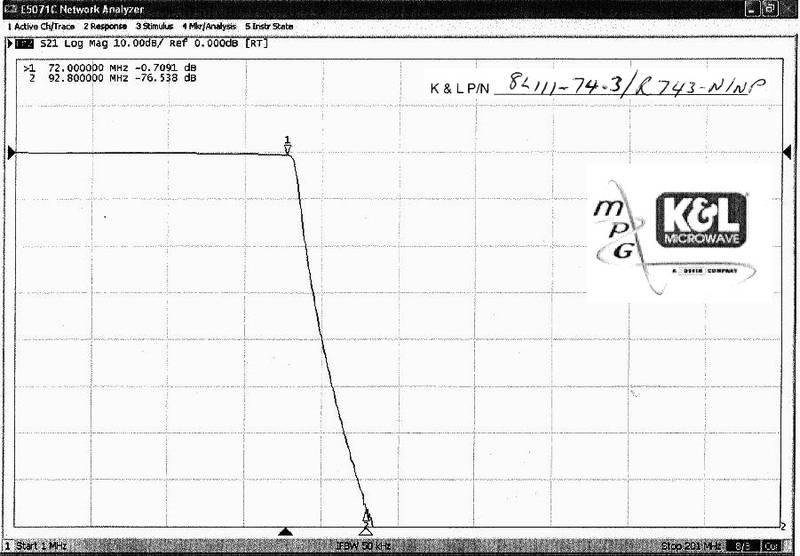This screenshot has height=556, width=800.
Task: Select marker 2 triangle at trace bottom
Action: (366, 529)
